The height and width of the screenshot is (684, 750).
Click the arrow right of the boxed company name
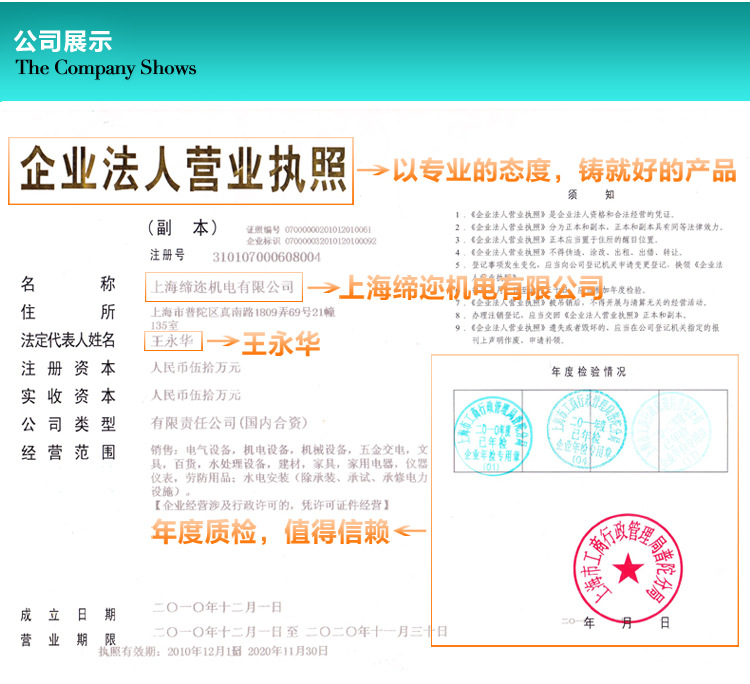pyautogui.click(x=318, y=288)
